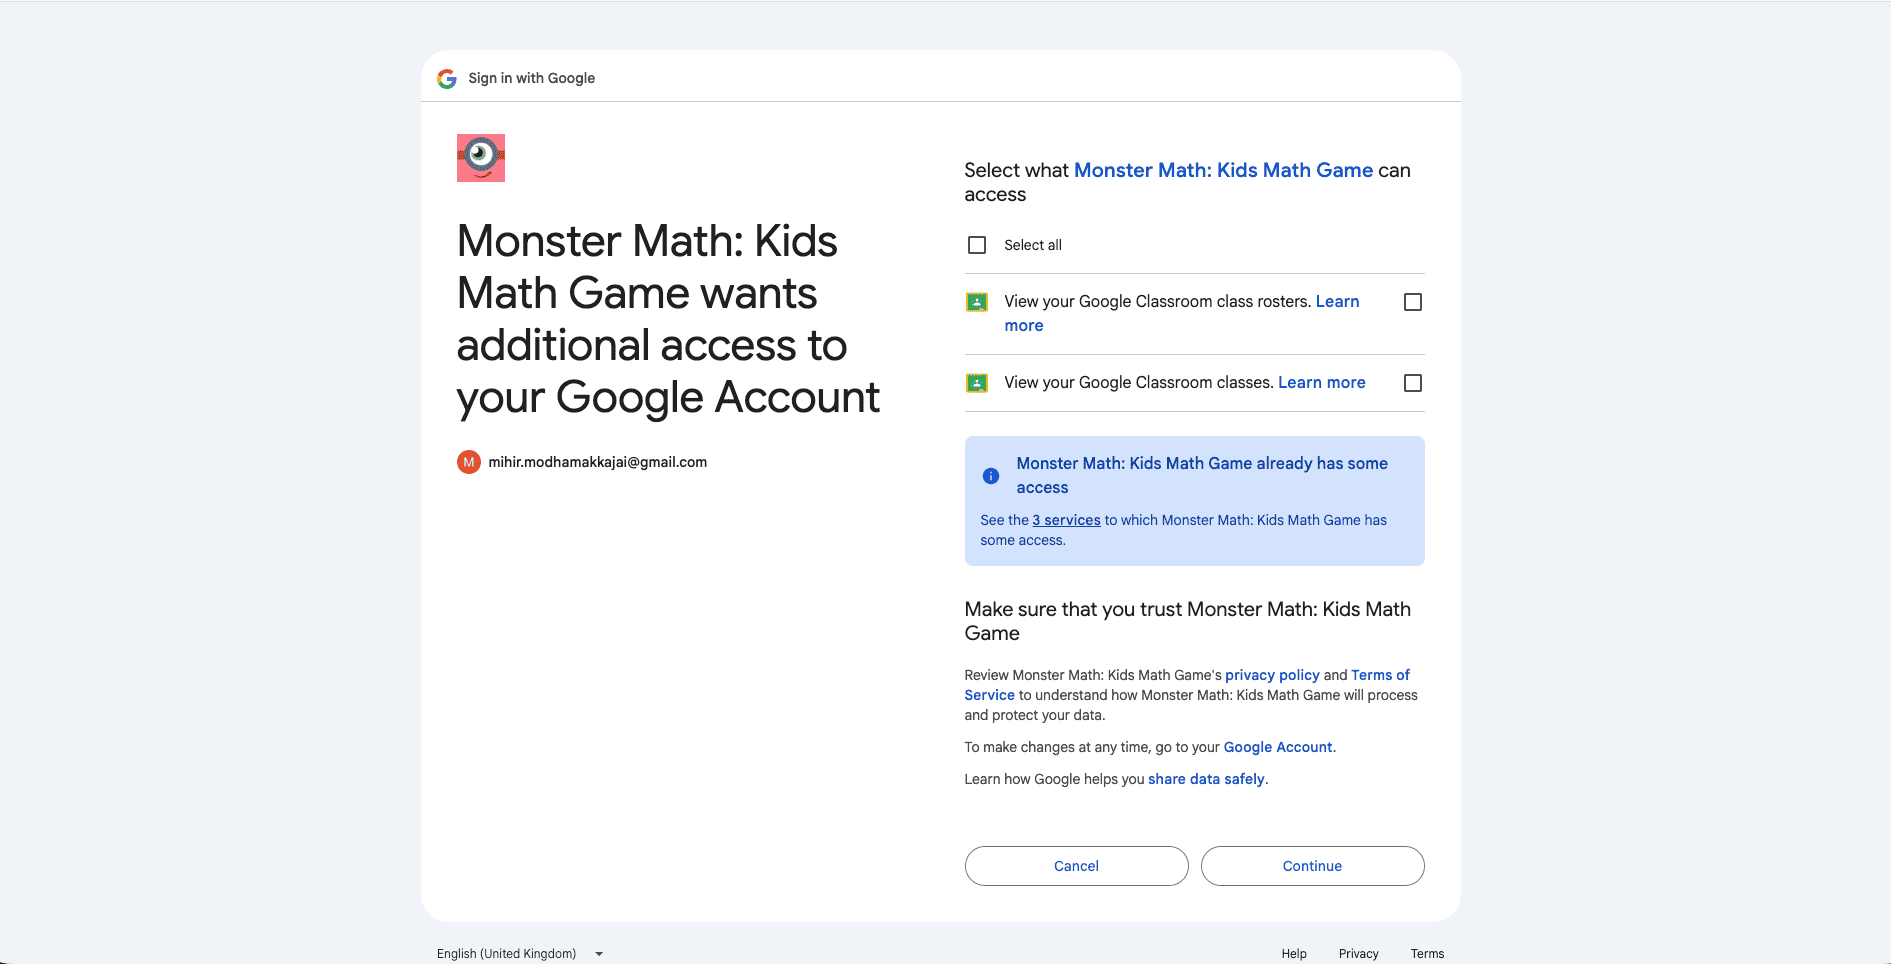Click Classroom icon beside classes permission
The image size is (1891, 964).
[977, 383]
